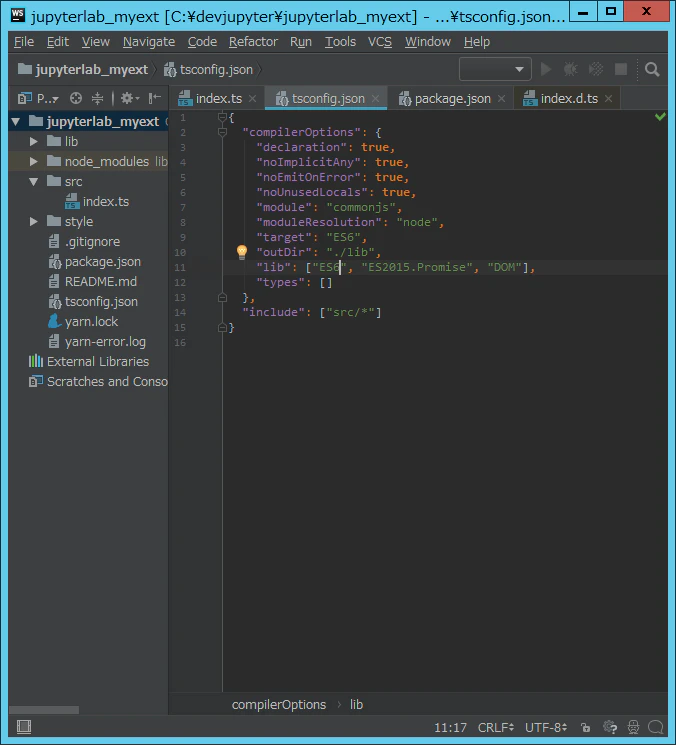Screen dimensions: 676x745
Task: Open the Refactor menu
Action: 253,42
